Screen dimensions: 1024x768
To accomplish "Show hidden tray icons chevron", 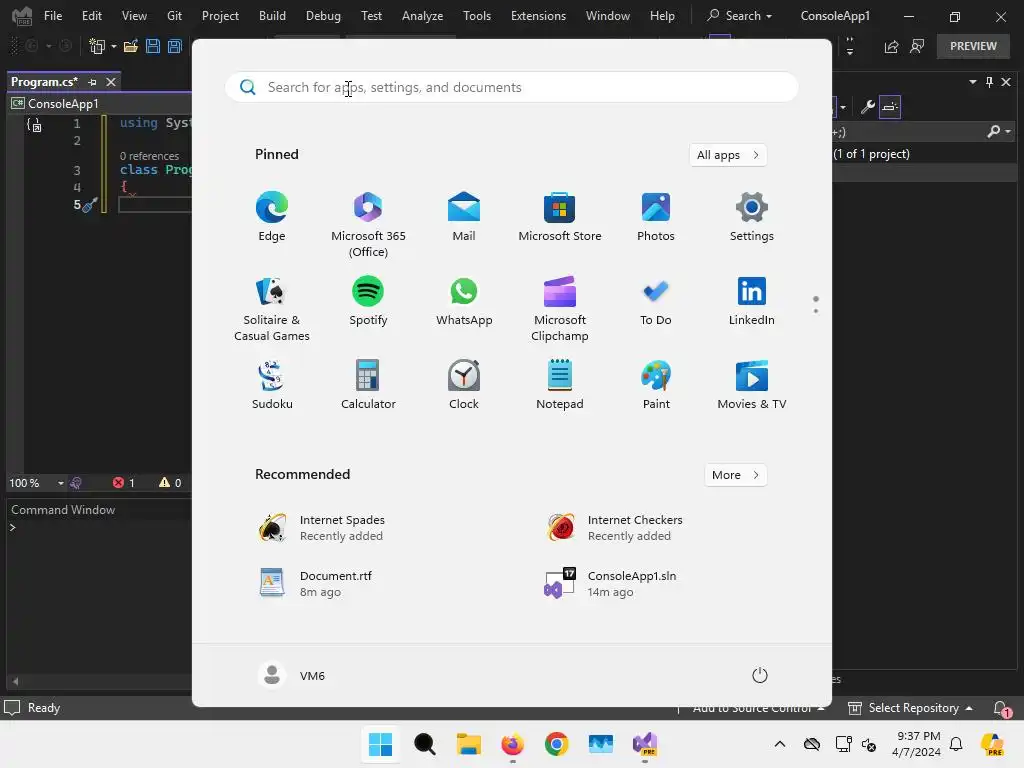I will (x=780, y=744).
